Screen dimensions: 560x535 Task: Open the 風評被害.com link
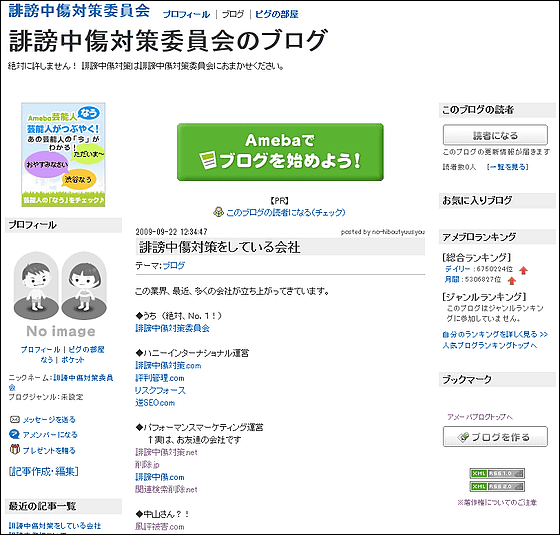click(160, 526)
